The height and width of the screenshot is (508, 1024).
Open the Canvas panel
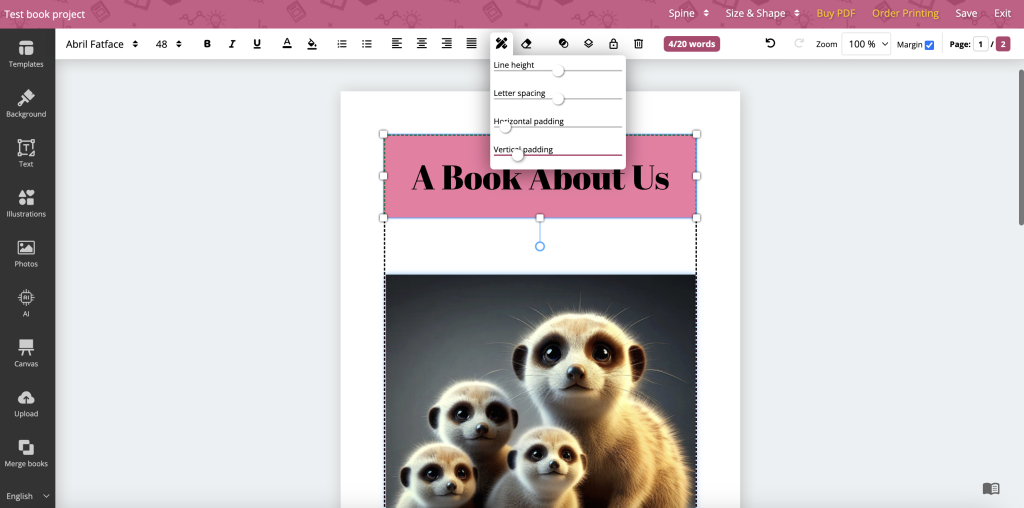(x=26, y=353)
